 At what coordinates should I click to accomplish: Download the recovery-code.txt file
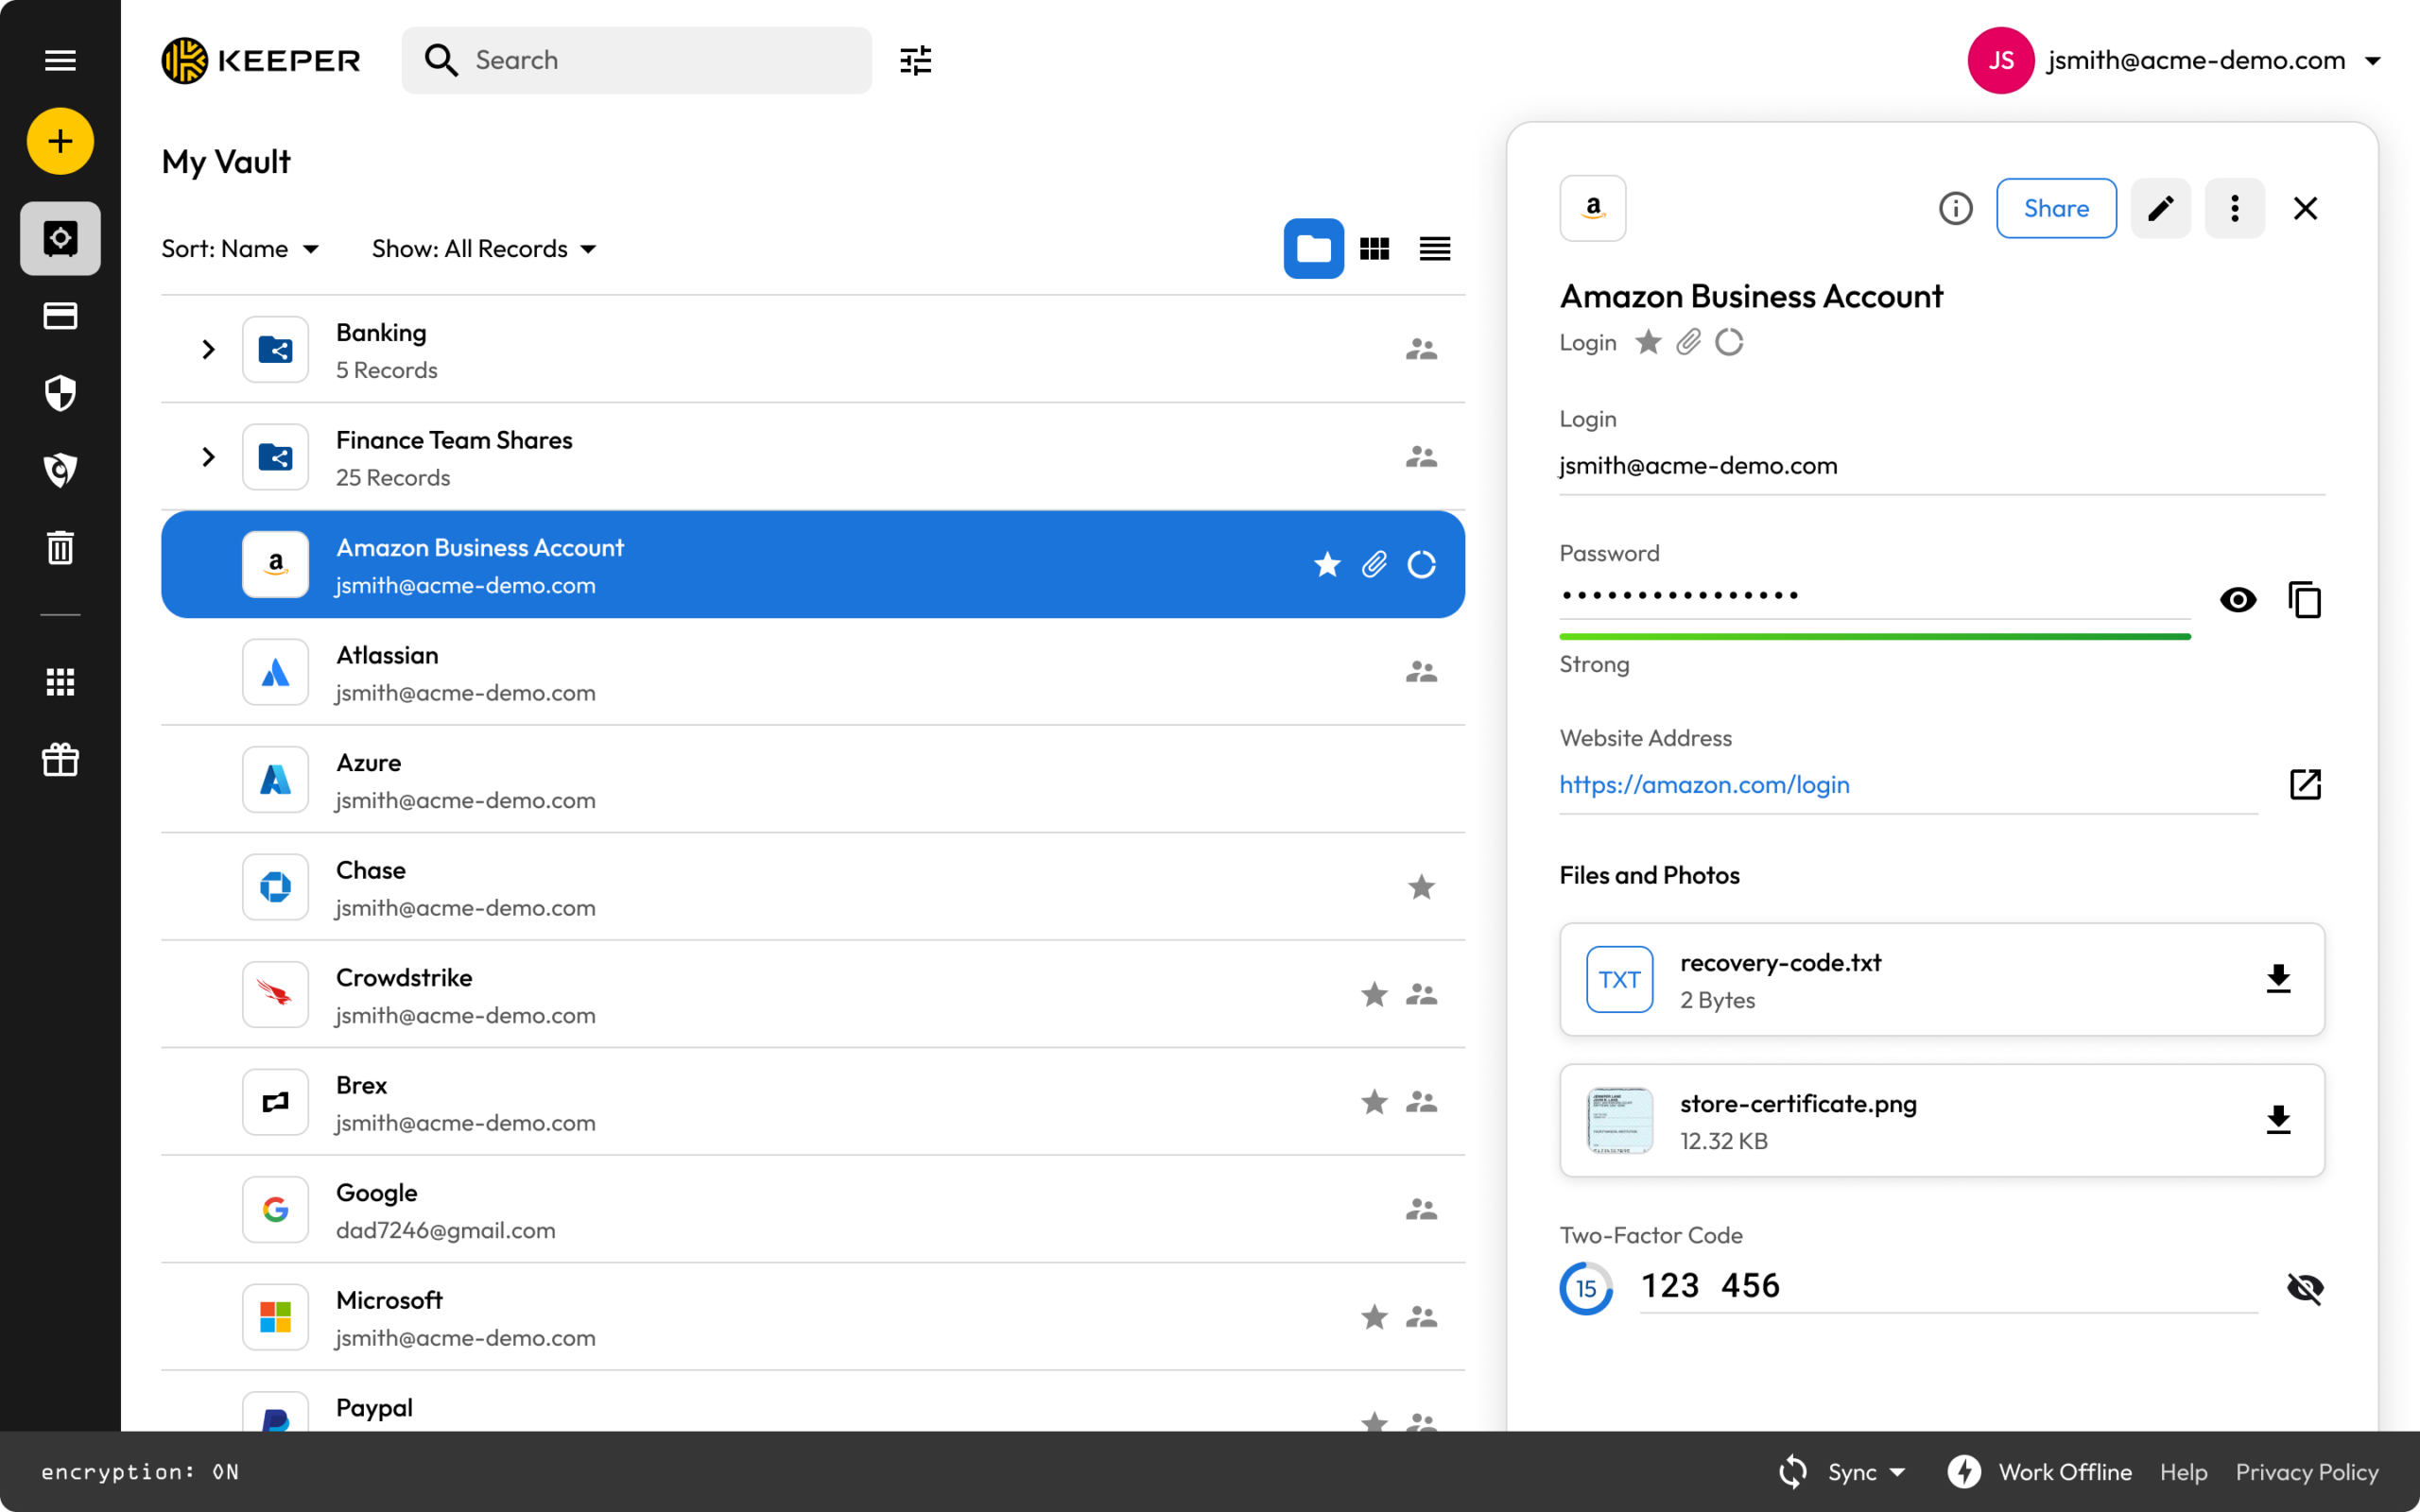coord(2277,979)
